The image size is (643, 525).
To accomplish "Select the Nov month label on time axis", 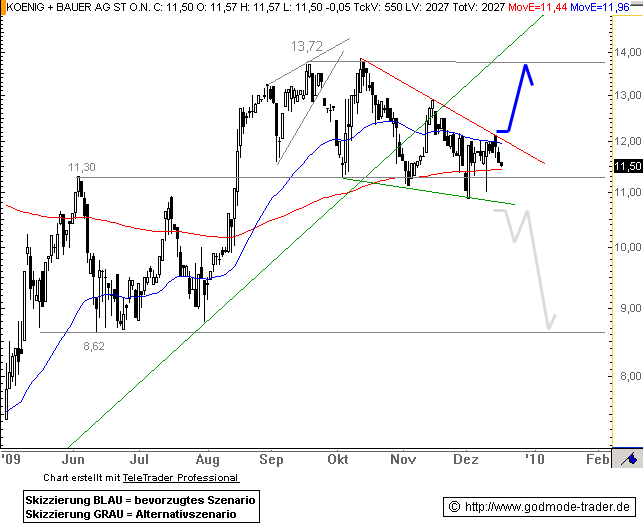I will 403,459.
